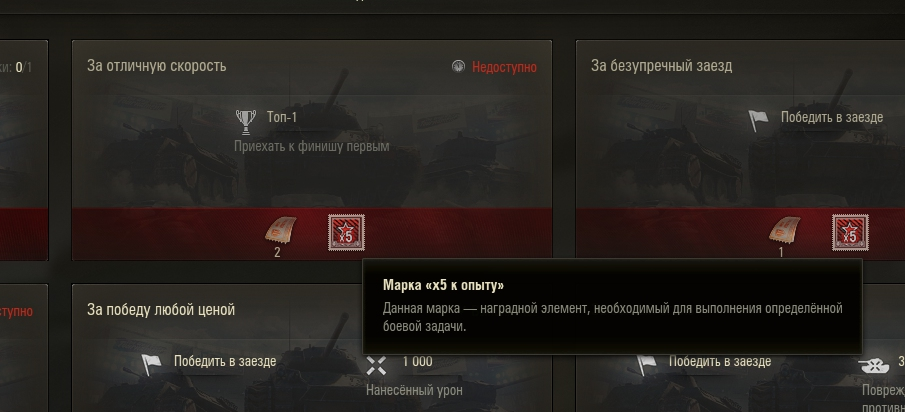The height and width of the screenshot is (412, 905).
Task: Open the За безупречный заезд mission card
Action: click(741, 150)
